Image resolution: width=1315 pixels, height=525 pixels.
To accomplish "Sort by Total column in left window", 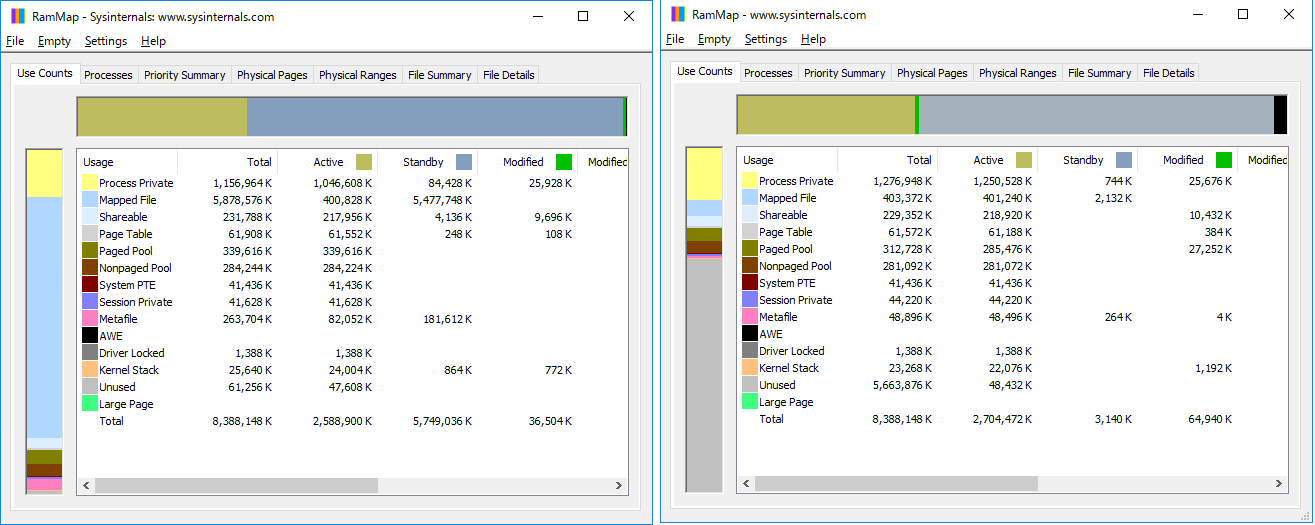I will pos(227,162).
